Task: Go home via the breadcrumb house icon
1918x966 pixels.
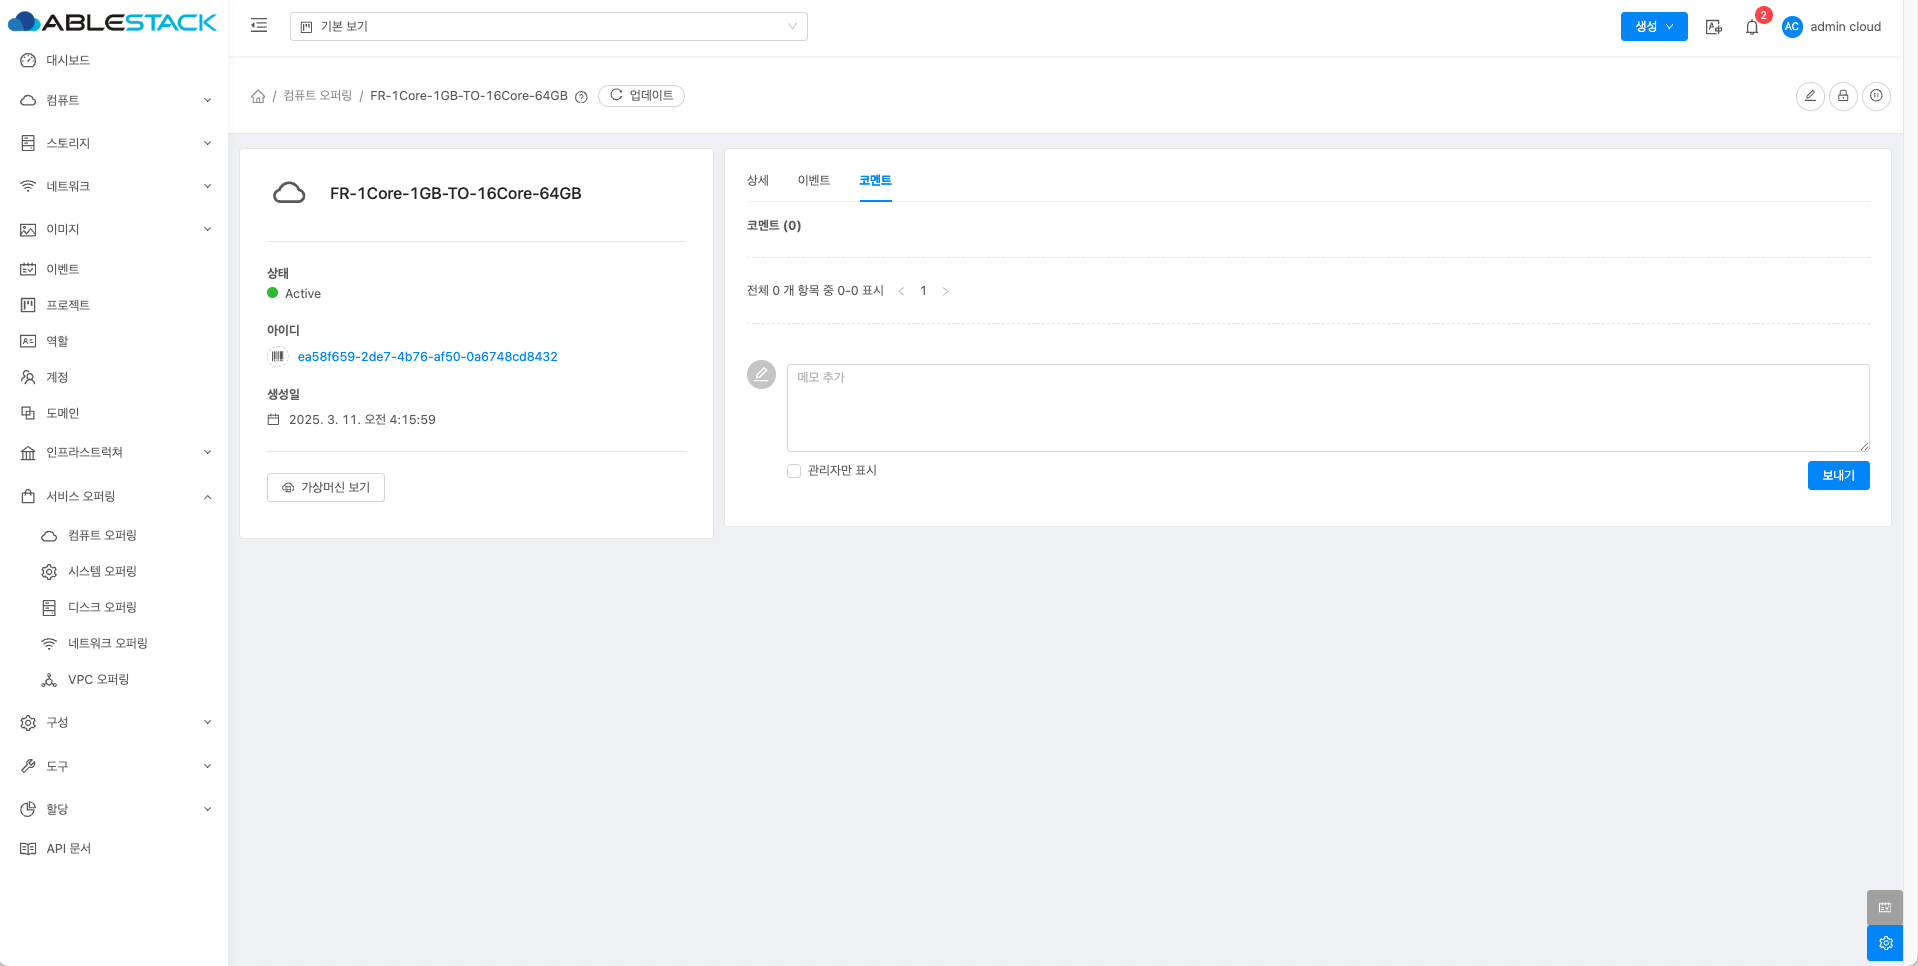Action: pos(258,96)
